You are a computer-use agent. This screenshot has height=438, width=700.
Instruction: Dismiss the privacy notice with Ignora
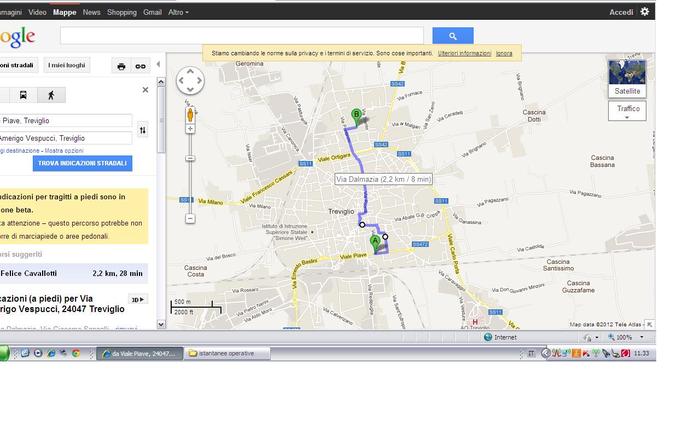click(504, 53)
